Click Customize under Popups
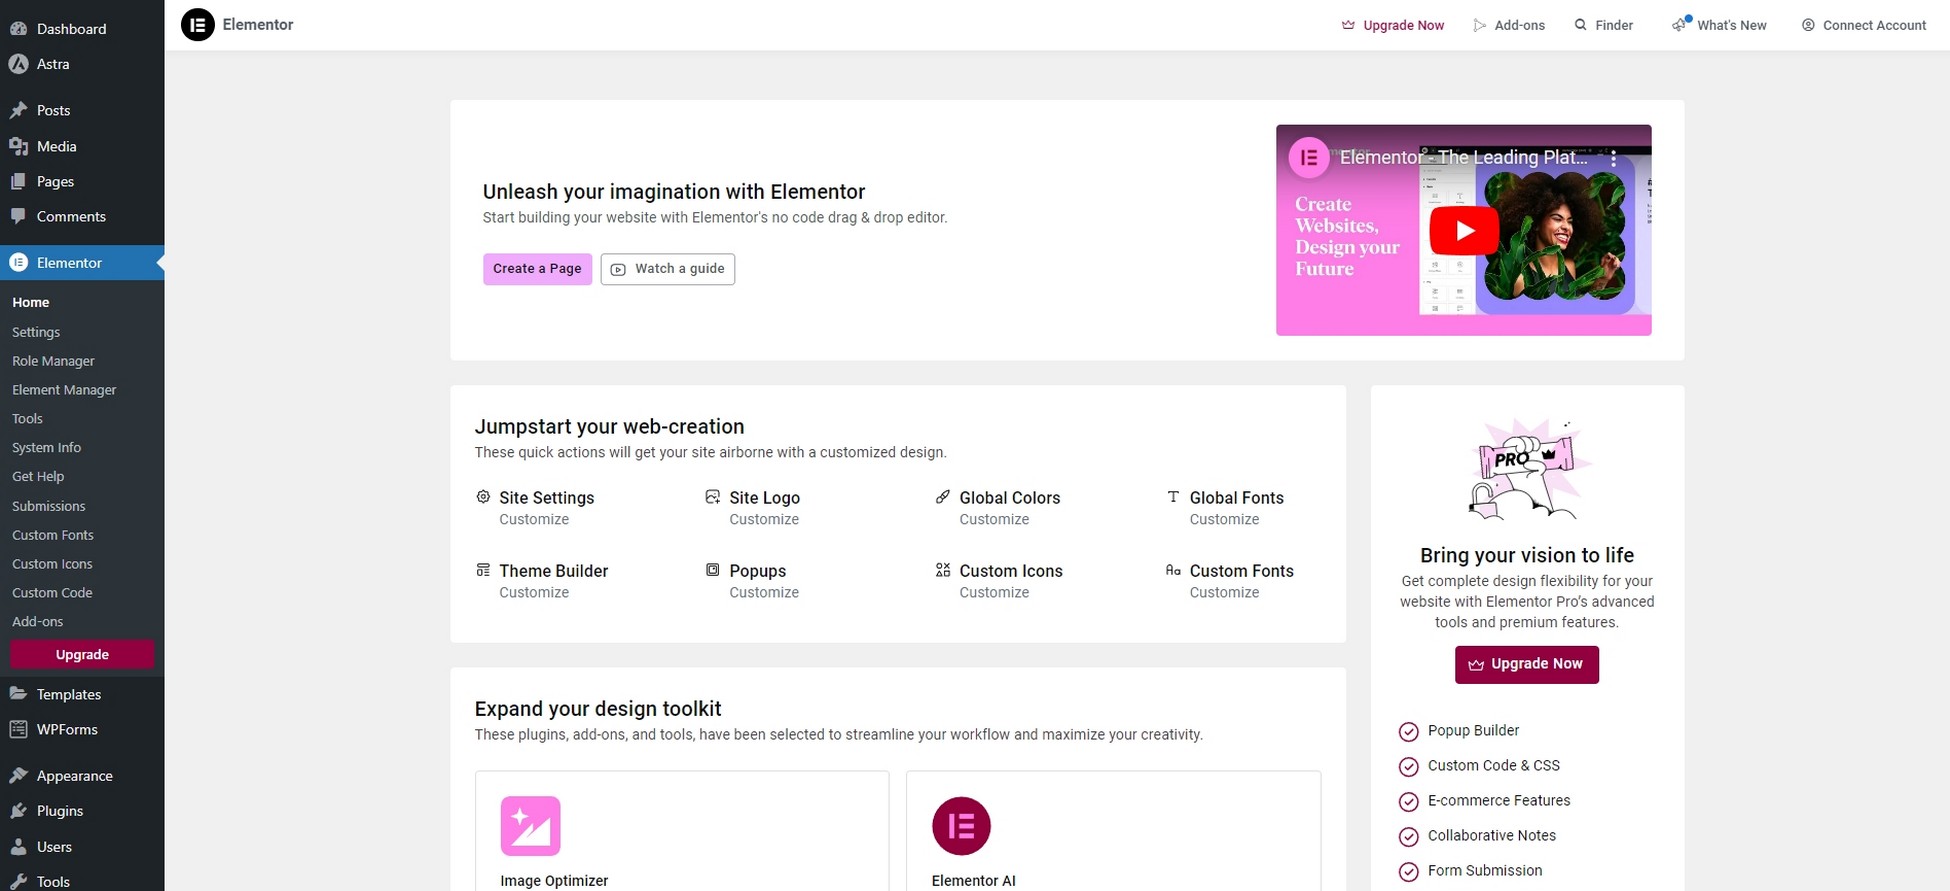The height and width of the screenshot is (891, 1950). (x=764, y=592)
